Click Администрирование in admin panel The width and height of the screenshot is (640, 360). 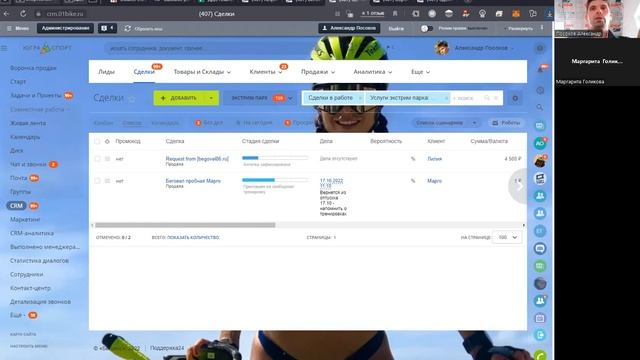65,28
